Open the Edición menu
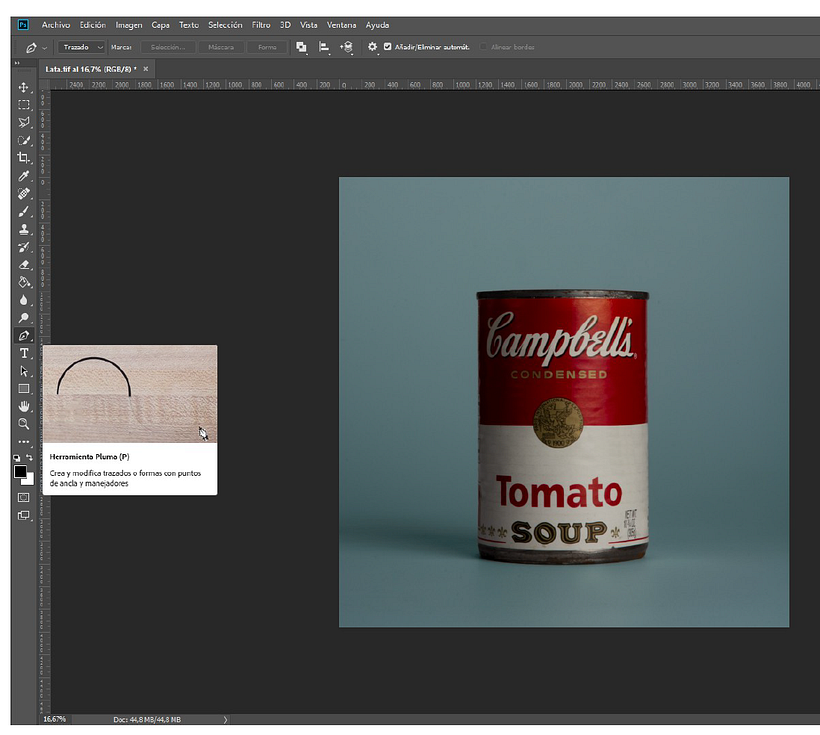The image size is (820, 735). [93, 25]
